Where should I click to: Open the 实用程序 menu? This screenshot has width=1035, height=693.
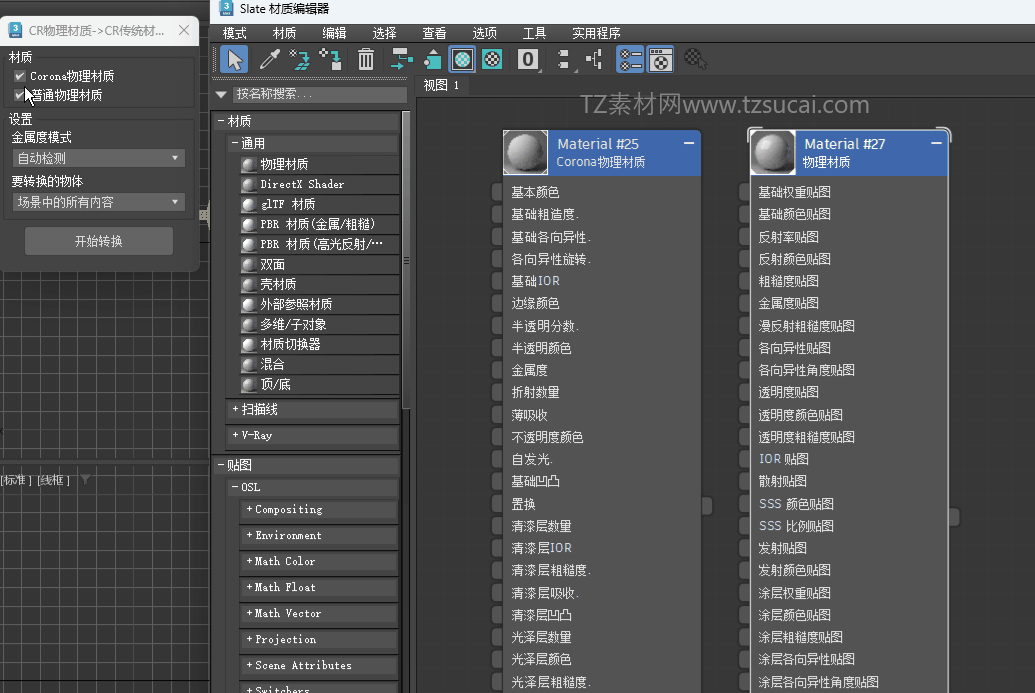596,33
